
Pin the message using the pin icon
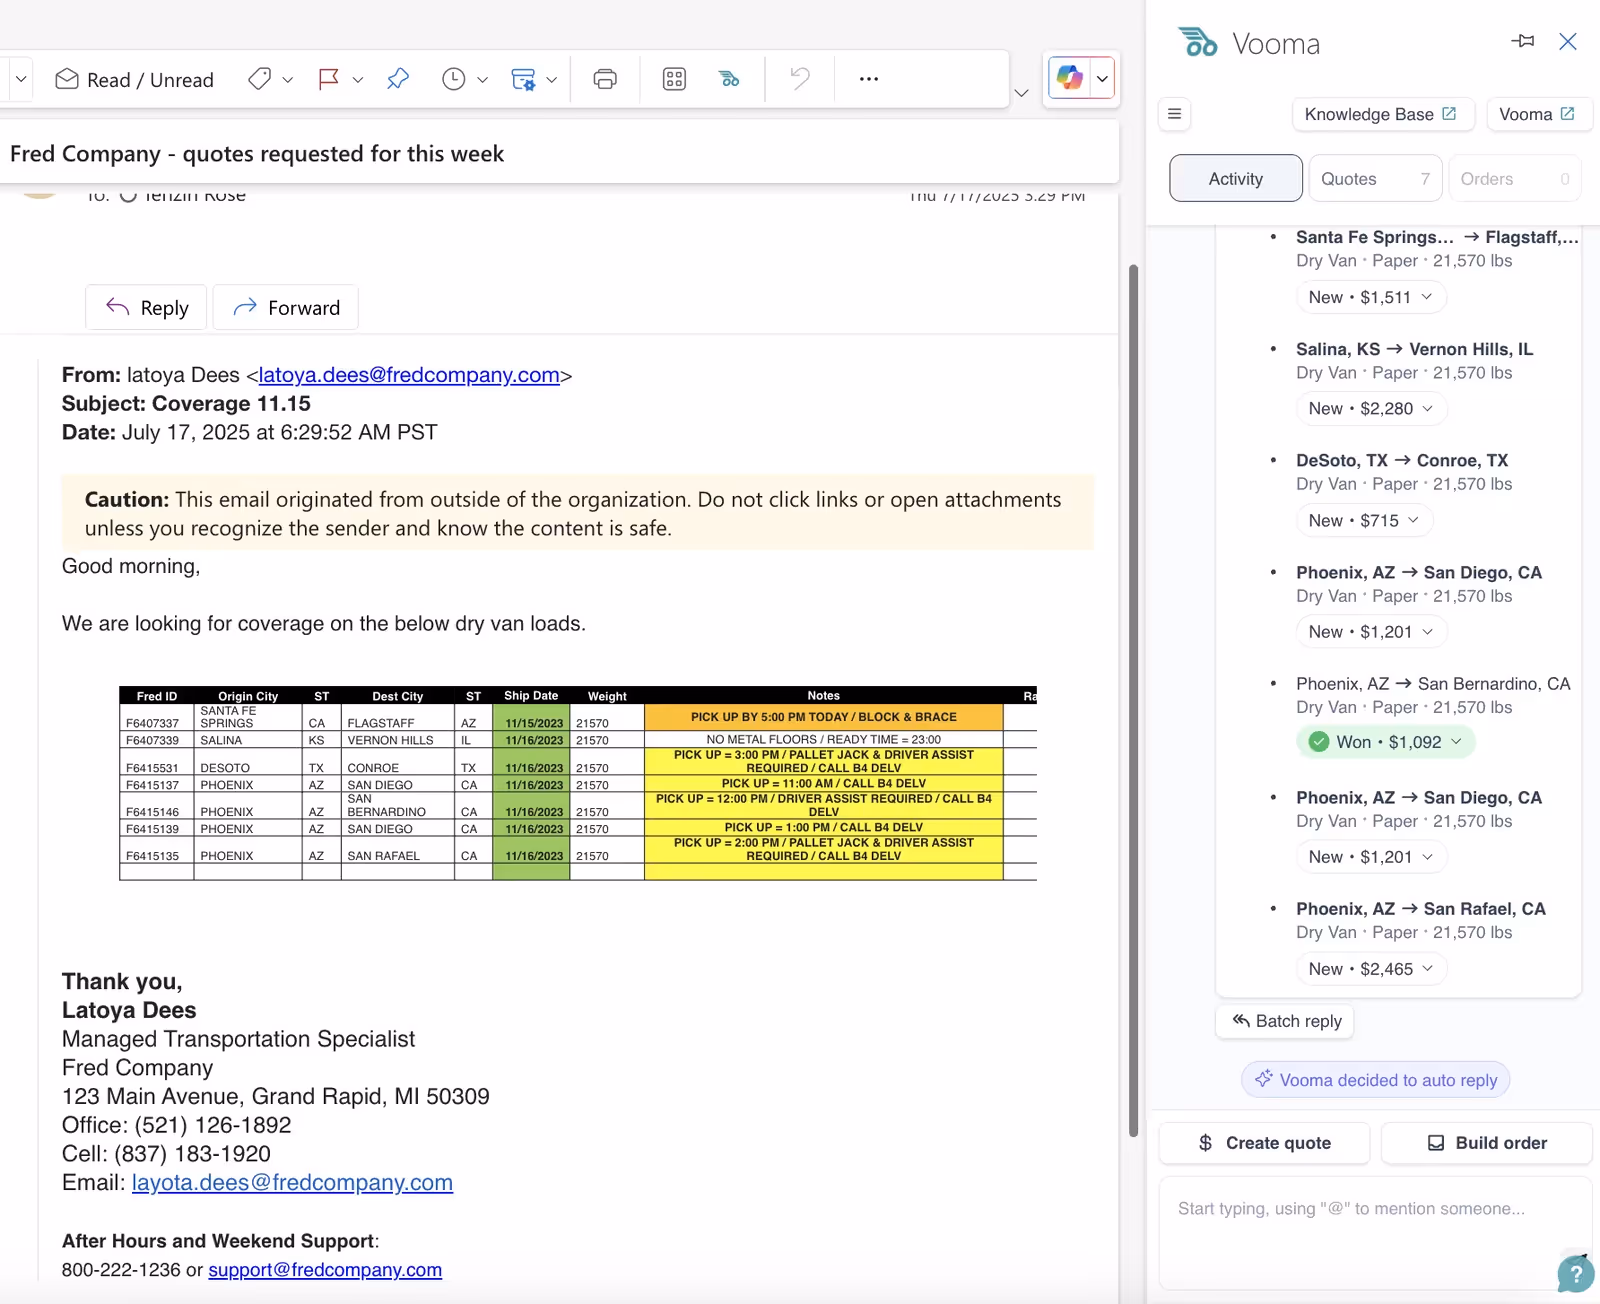(398, 79)
